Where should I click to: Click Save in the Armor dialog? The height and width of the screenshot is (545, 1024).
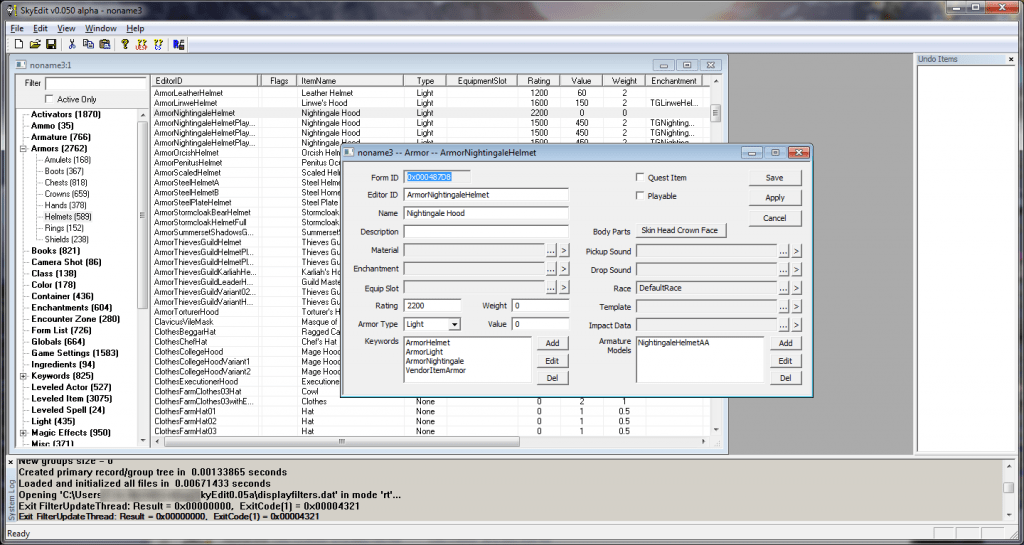(775, 178)
